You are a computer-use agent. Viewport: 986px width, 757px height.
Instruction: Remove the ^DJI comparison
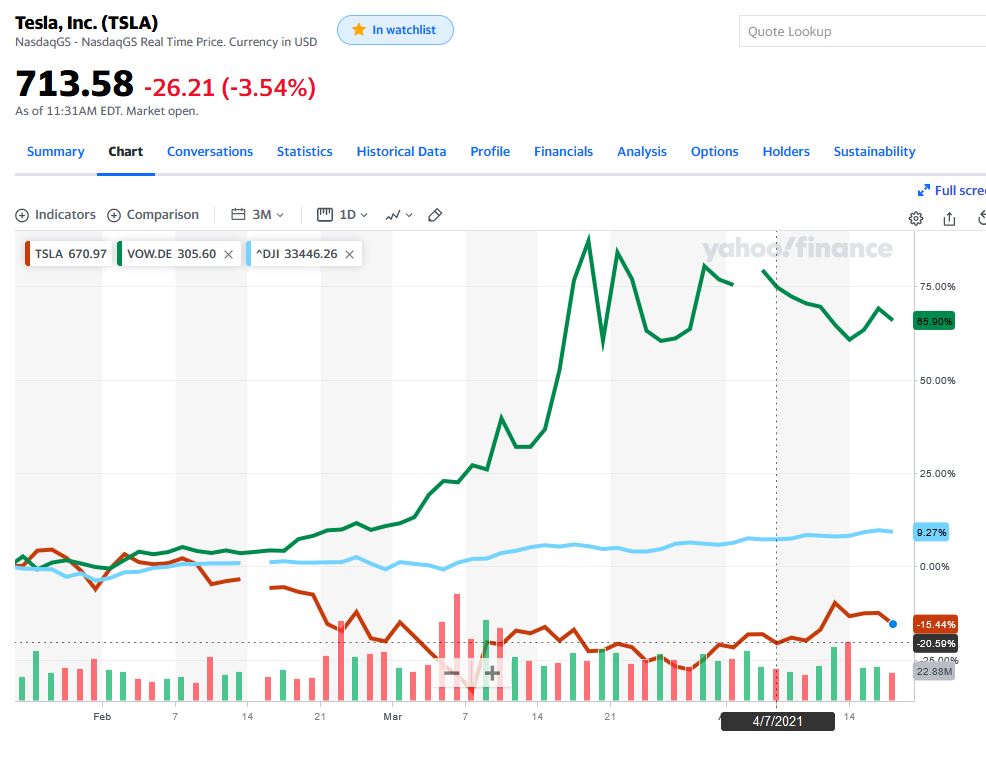tap(349, 254)
